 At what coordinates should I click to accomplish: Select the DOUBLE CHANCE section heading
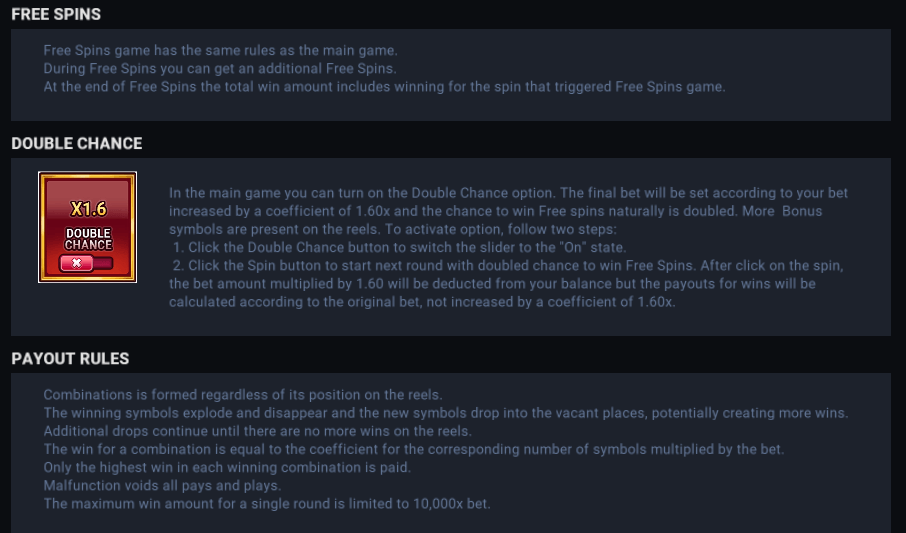click(77, 143)
